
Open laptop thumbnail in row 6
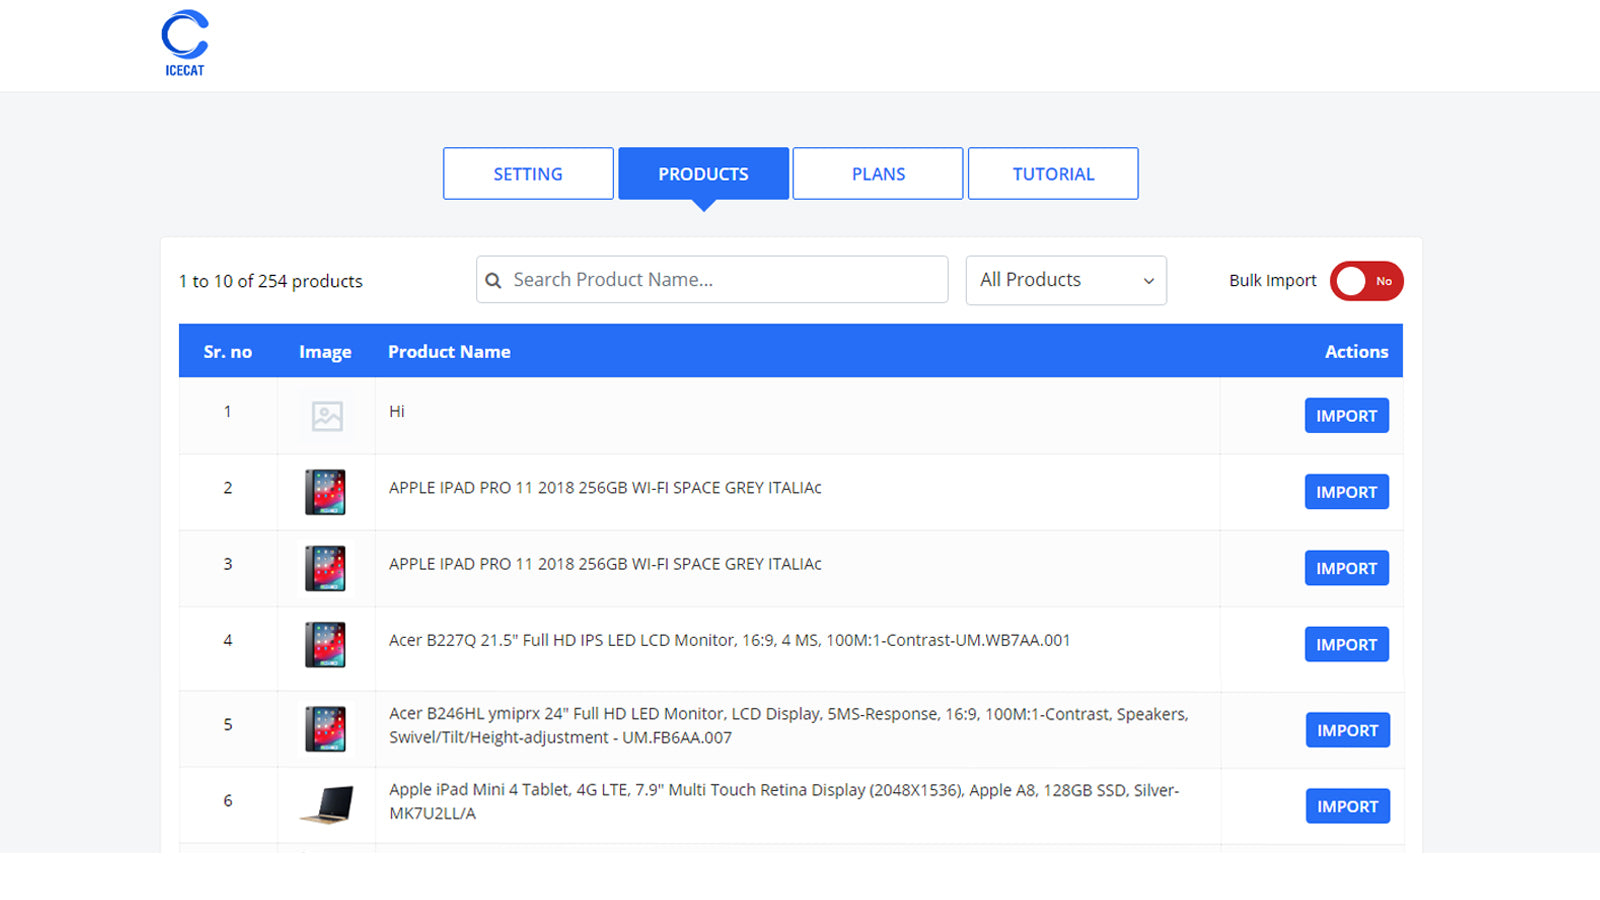(x=327, y=805)
